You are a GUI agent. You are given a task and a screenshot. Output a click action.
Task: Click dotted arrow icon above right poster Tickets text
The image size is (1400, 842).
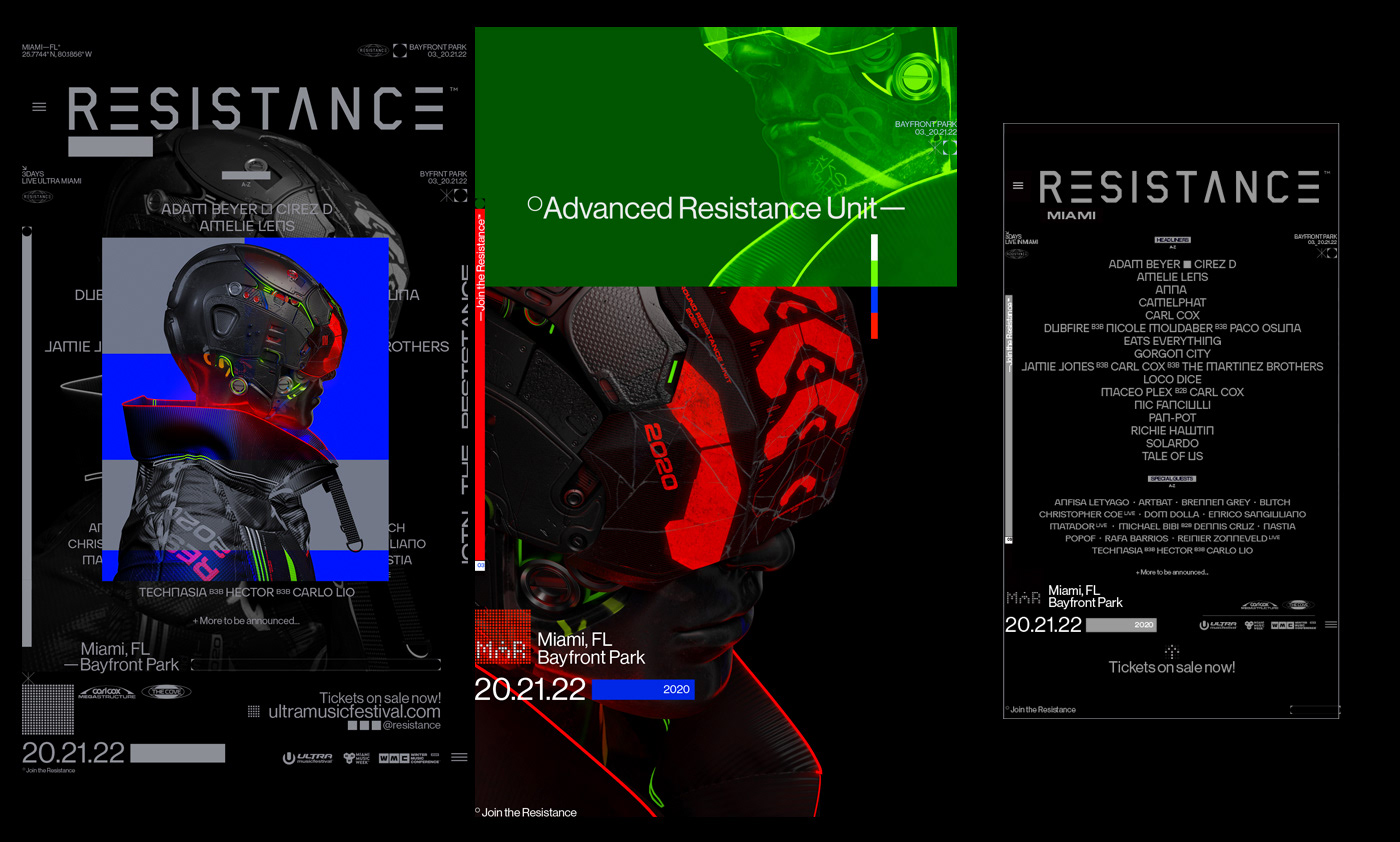pos(1172,652)
